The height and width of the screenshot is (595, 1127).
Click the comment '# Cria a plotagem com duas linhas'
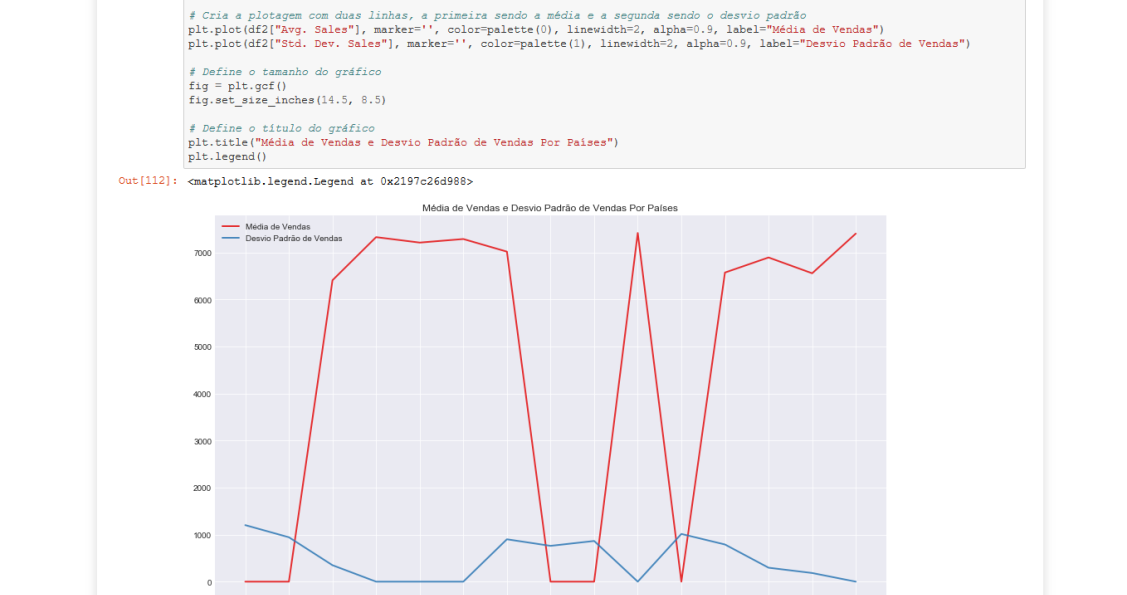click(497, 15)
